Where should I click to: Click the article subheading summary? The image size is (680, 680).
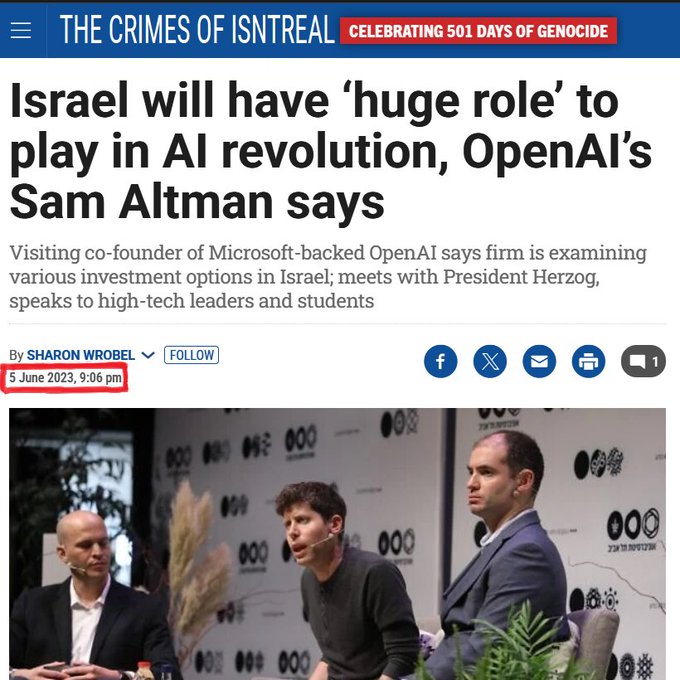328,277
